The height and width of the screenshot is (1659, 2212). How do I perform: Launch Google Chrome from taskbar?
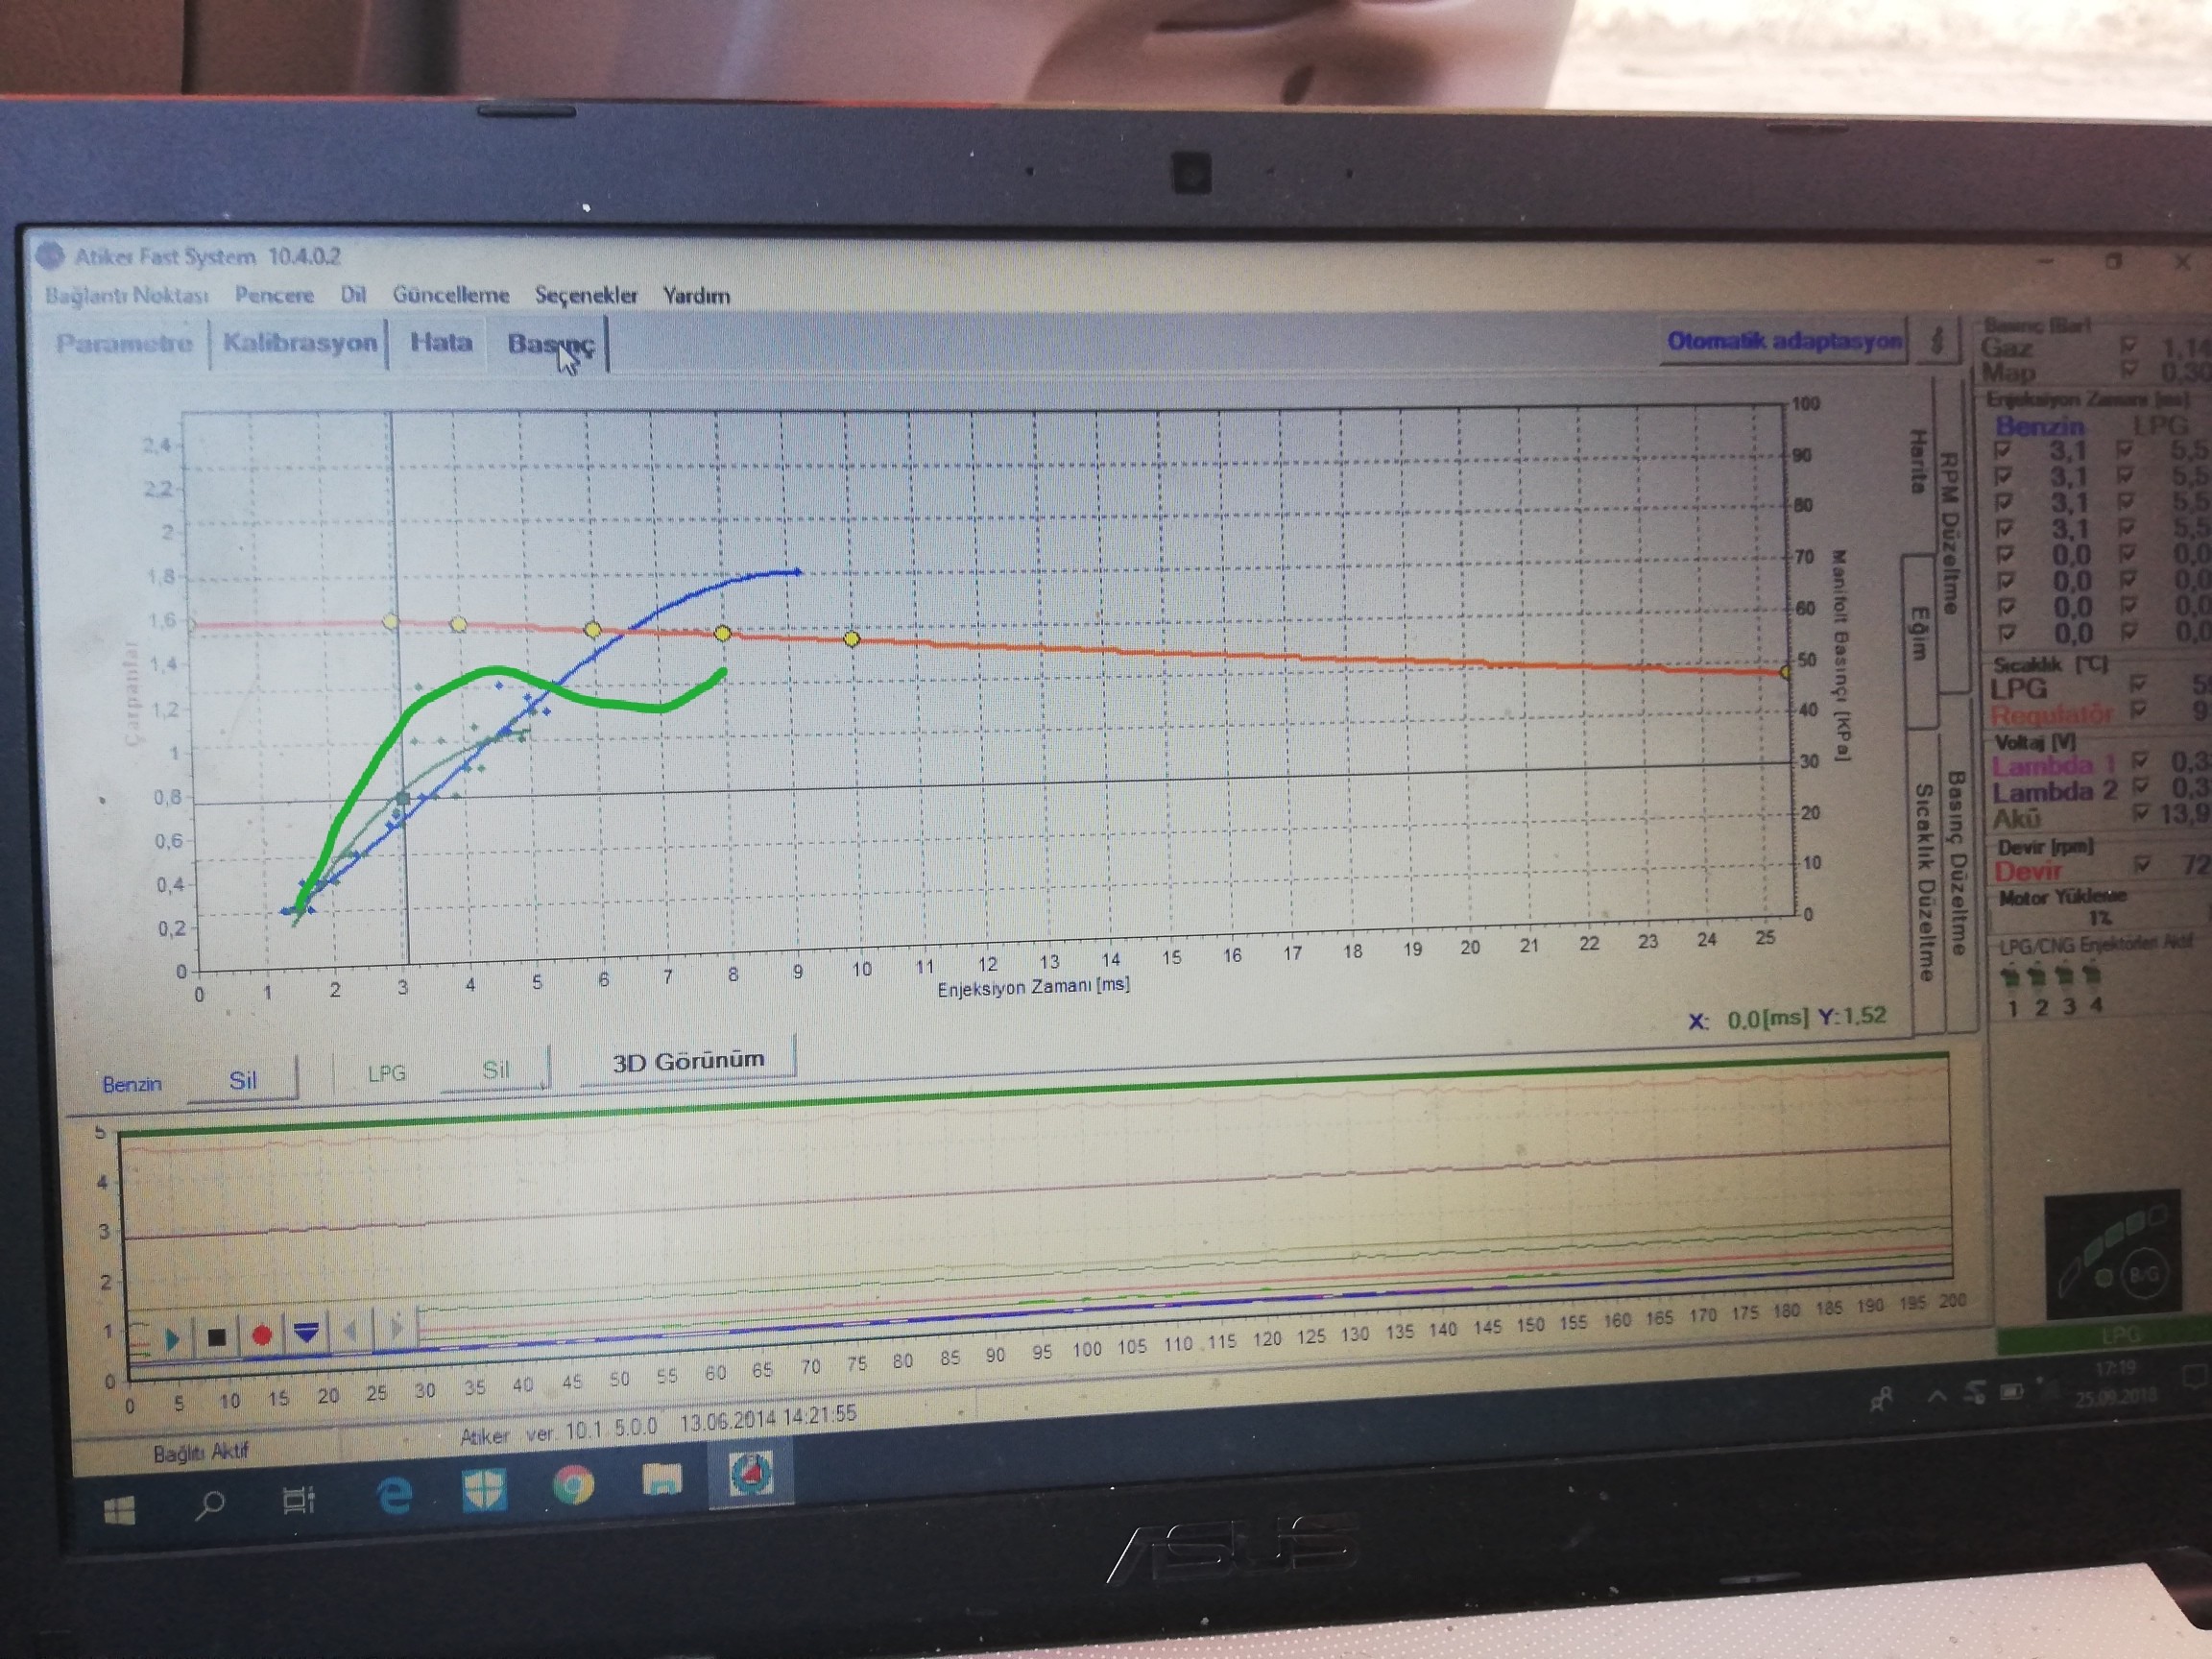click(573, 1484)
